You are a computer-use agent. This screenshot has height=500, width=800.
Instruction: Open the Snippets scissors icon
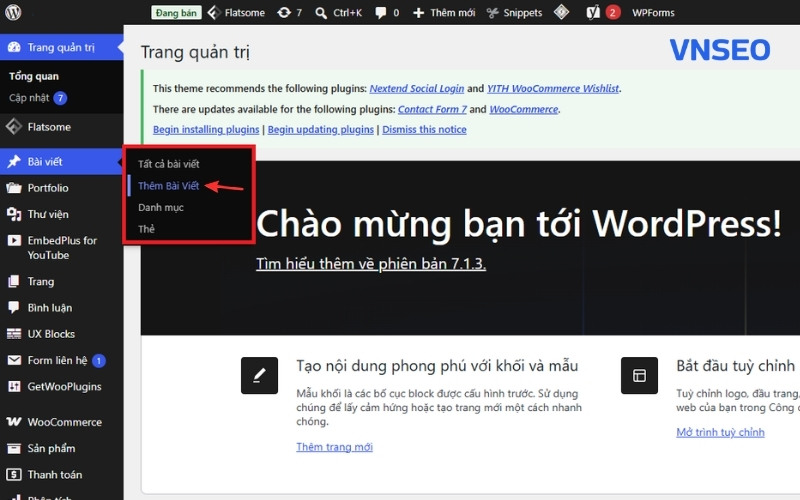(x=492, y=13)
